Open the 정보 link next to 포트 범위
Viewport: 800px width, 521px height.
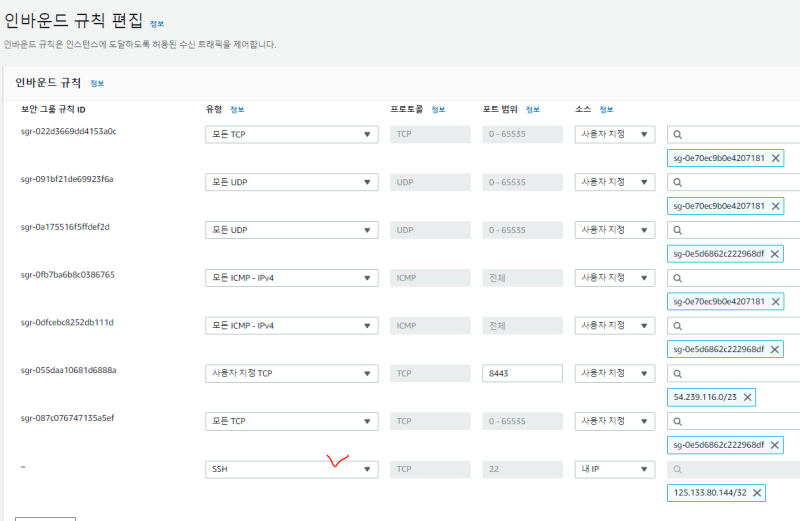[x=533, y=109]
